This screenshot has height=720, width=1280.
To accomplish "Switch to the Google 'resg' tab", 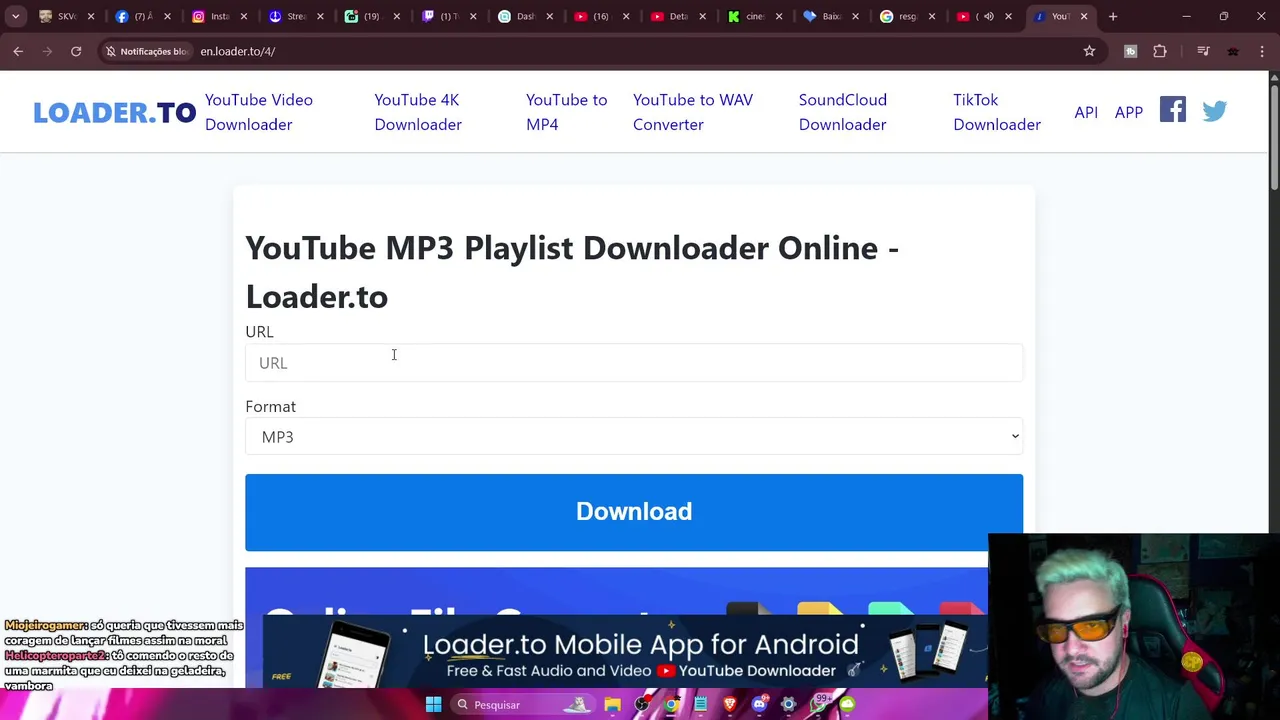I will (x=907, y=16).
